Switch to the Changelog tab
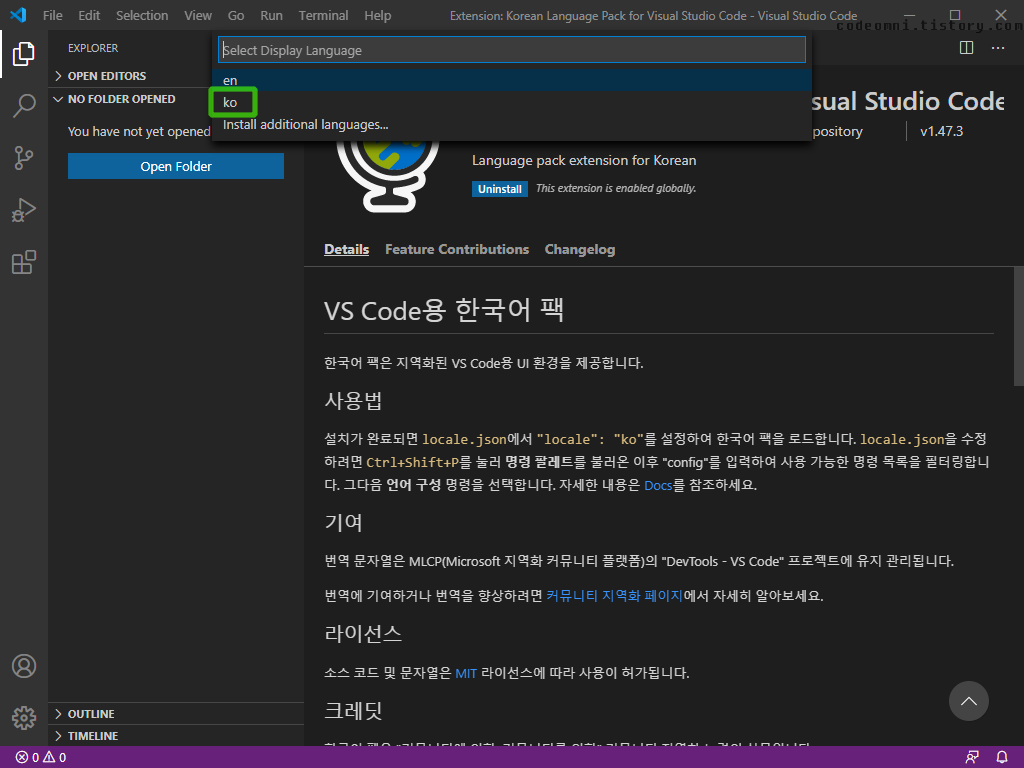 click(580, 249)
